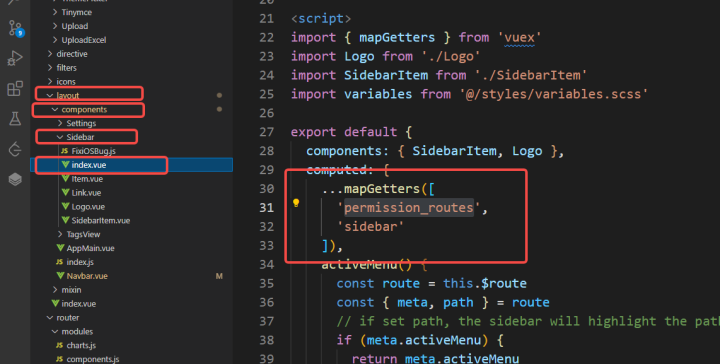Click the JS icon beside components.js
Image resolution: width=720 pixels, height=364 pixels.
pyautogui.click(x=60, y=359)
